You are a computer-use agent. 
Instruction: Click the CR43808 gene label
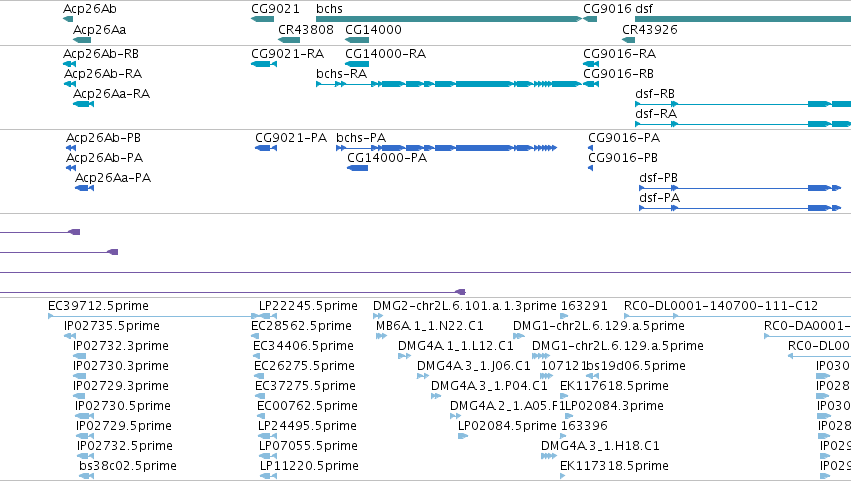[306, 29]
